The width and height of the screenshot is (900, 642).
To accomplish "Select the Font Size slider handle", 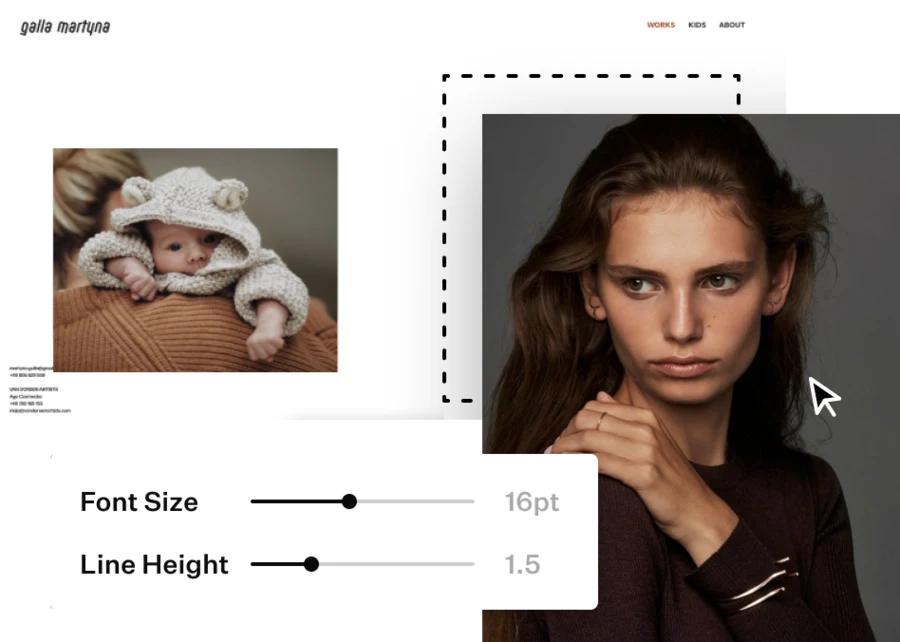I will (349, 501).
